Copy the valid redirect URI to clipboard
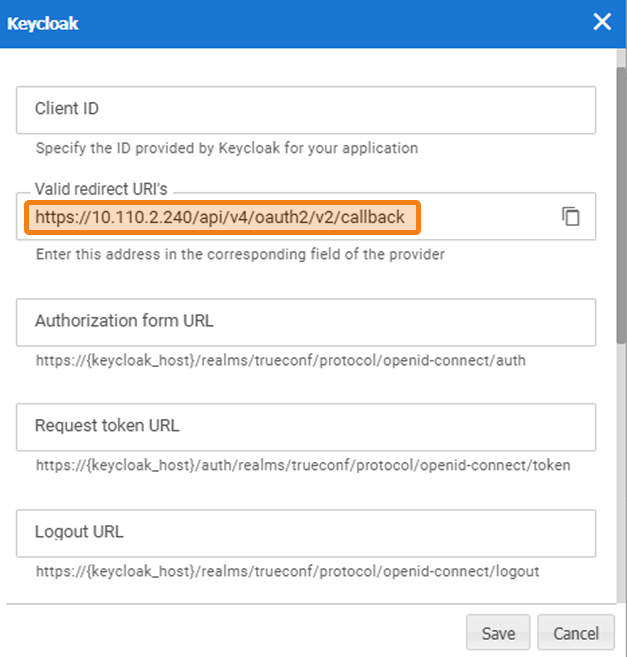 tap(571, 217)
